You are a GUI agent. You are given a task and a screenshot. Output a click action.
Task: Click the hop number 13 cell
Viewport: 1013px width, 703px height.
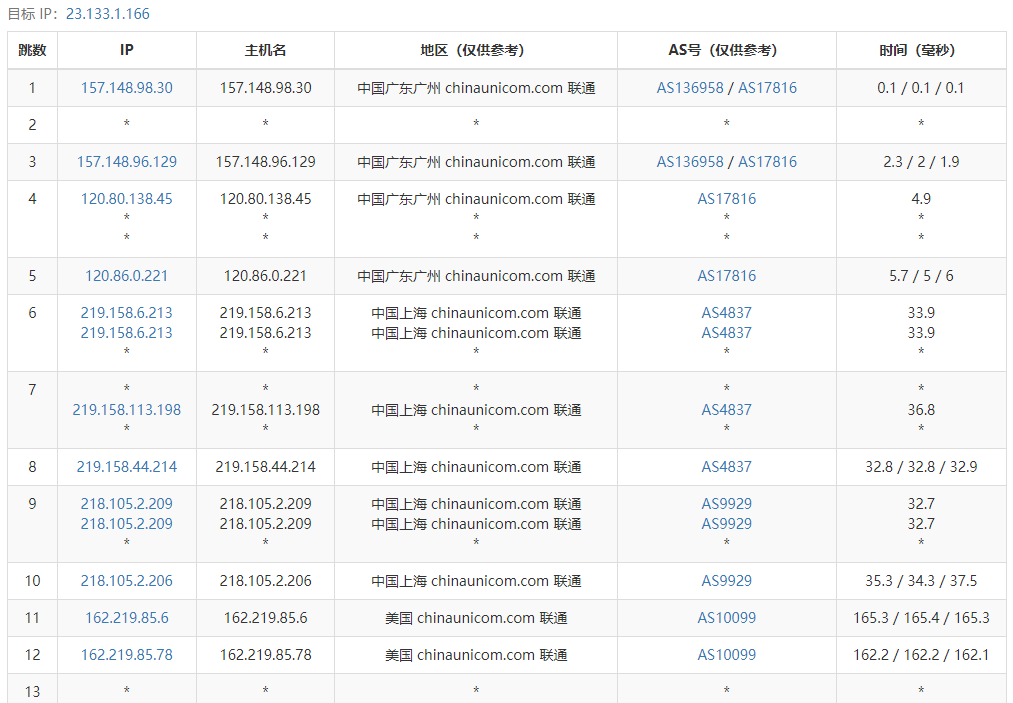pos(32,691)
